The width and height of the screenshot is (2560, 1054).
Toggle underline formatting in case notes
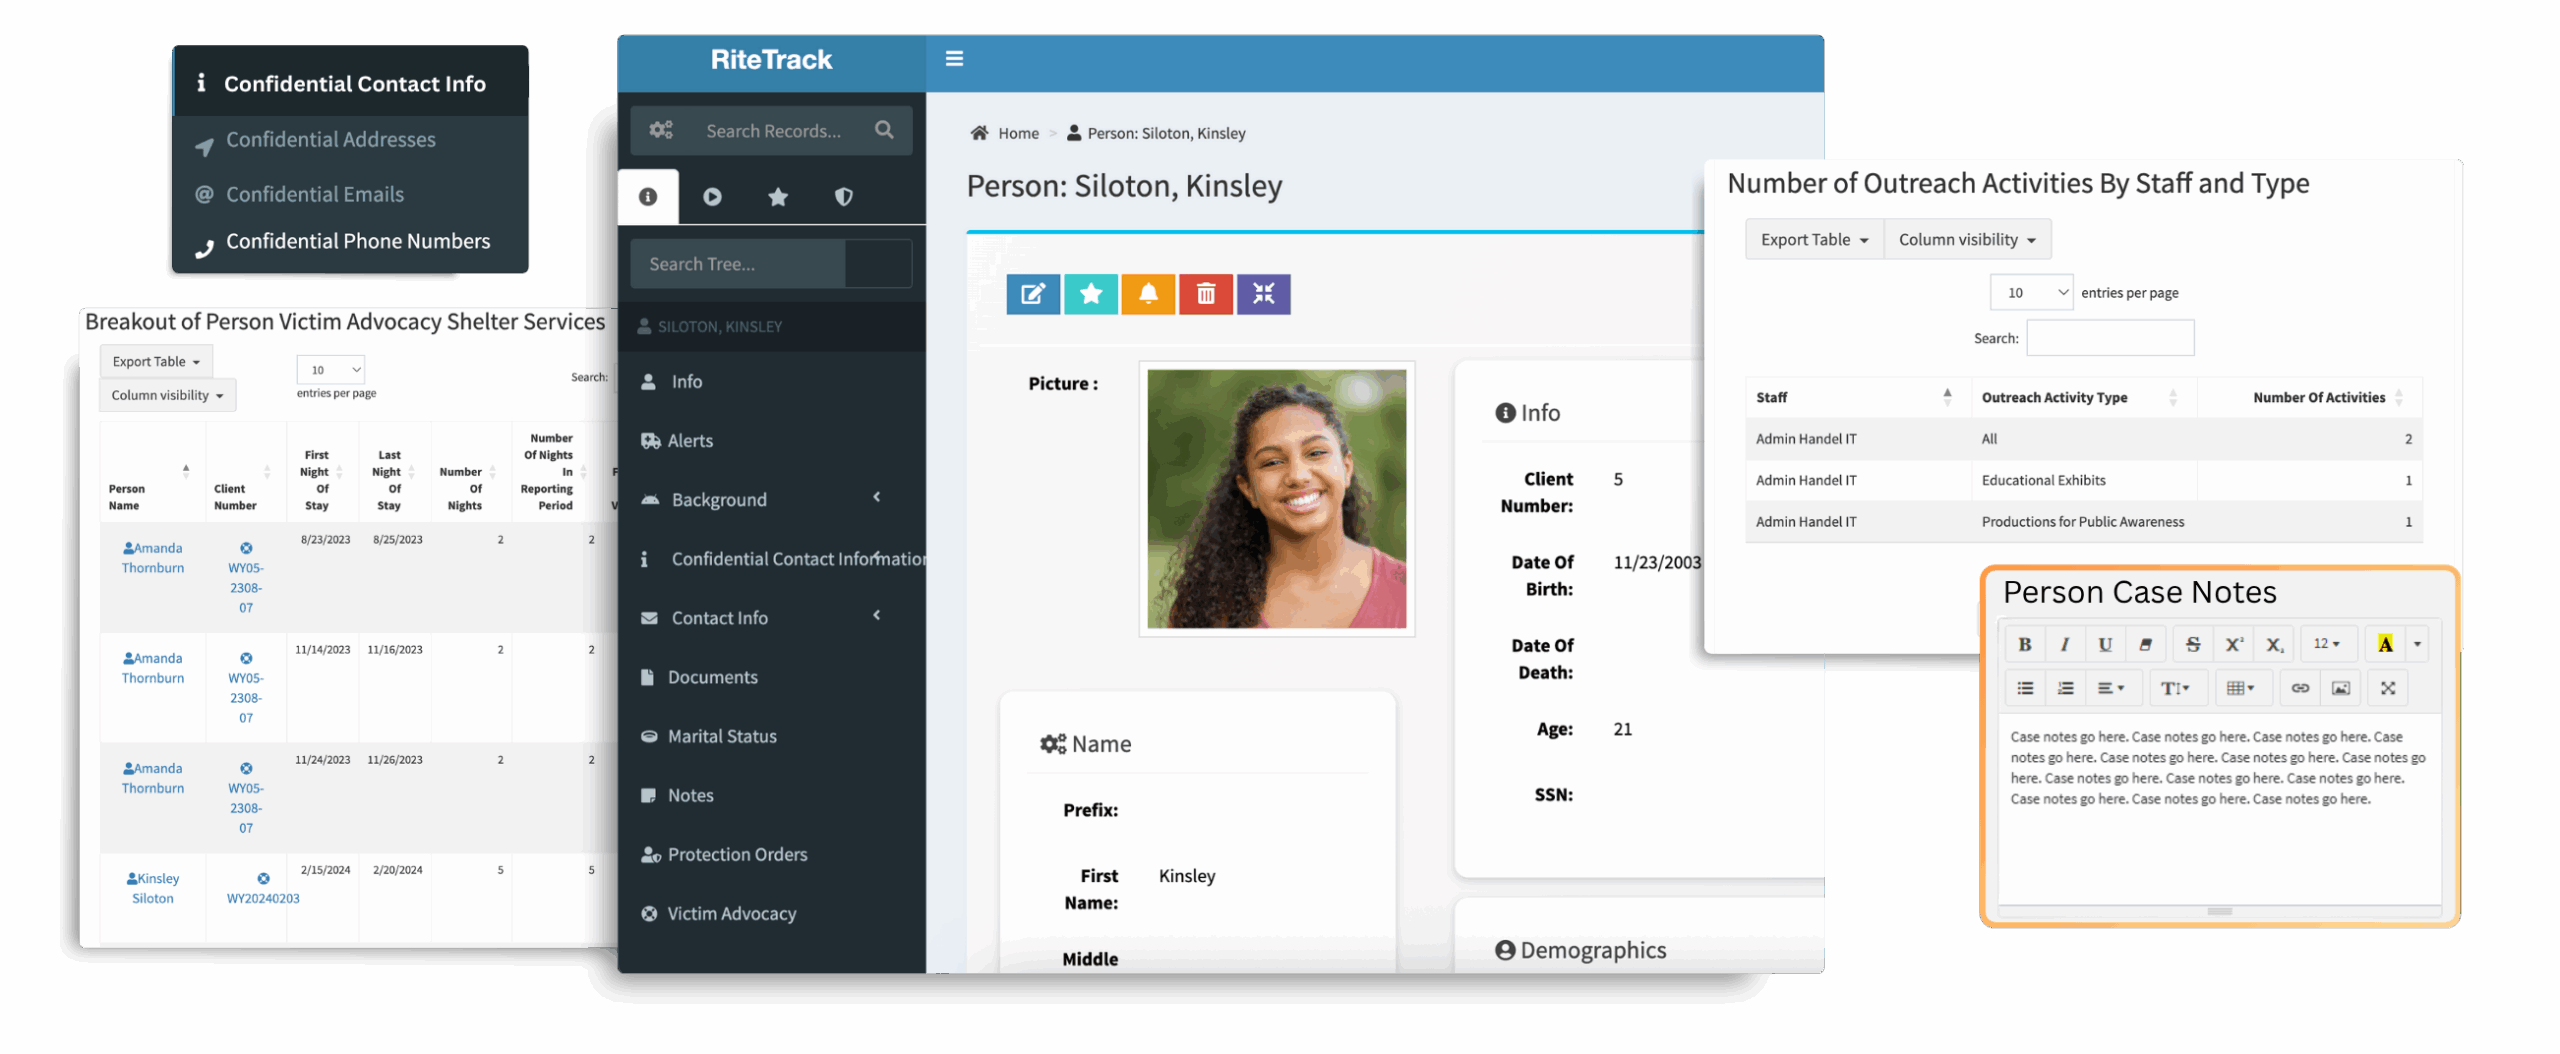pyautogui.click(x=2105, y=644)
